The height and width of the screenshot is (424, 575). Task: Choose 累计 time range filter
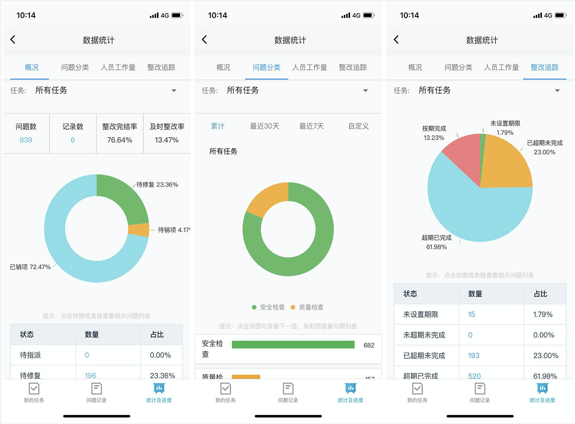tap(217, 126)
